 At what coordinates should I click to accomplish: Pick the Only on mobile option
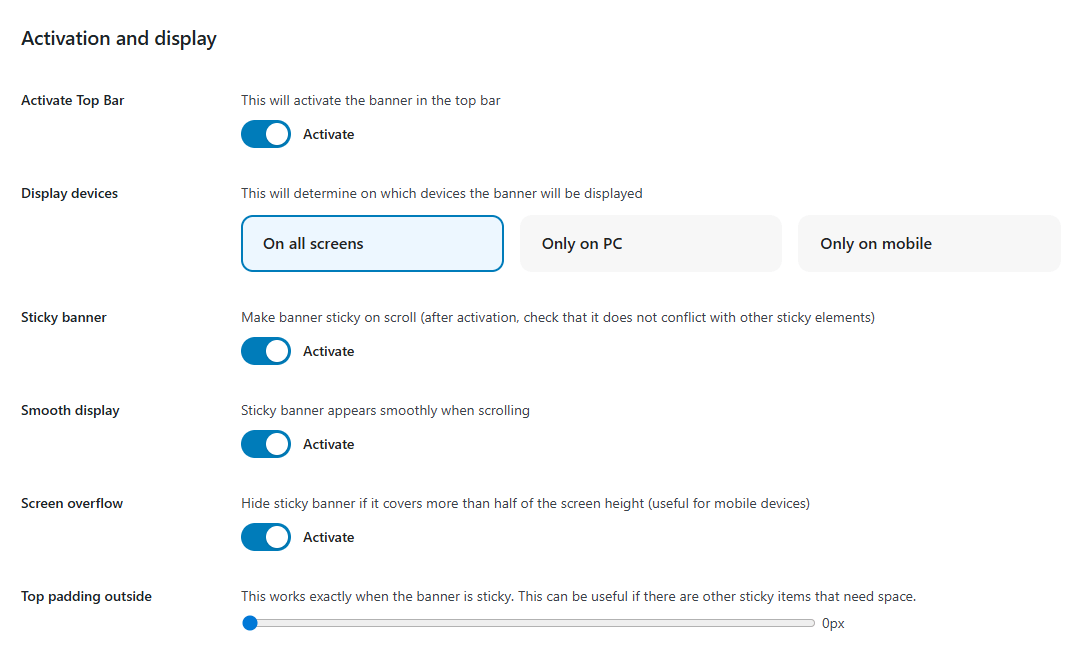[928, 243]
